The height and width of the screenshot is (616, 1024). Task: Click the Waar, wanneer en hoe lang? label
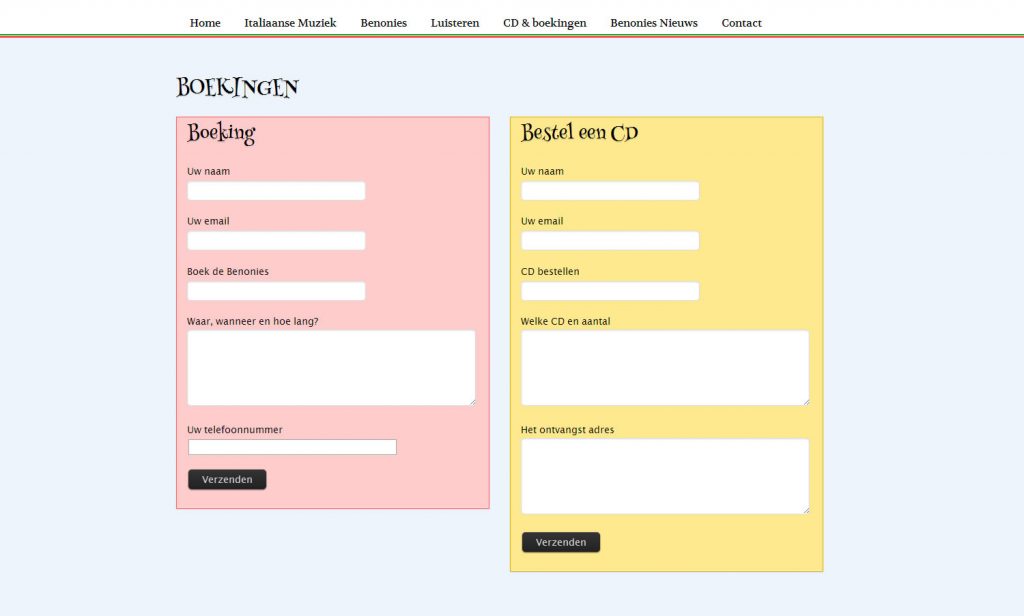[253, 321]
